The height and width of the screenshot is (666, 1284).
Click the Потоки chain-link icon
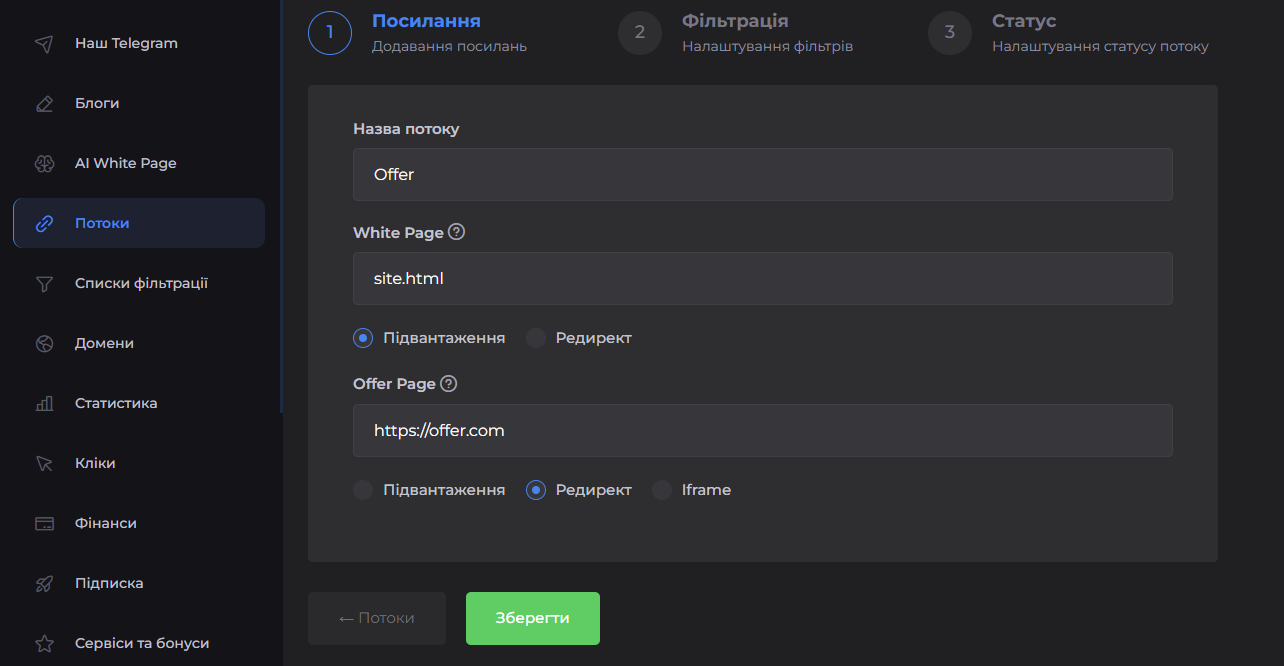[x=44, y=222]
